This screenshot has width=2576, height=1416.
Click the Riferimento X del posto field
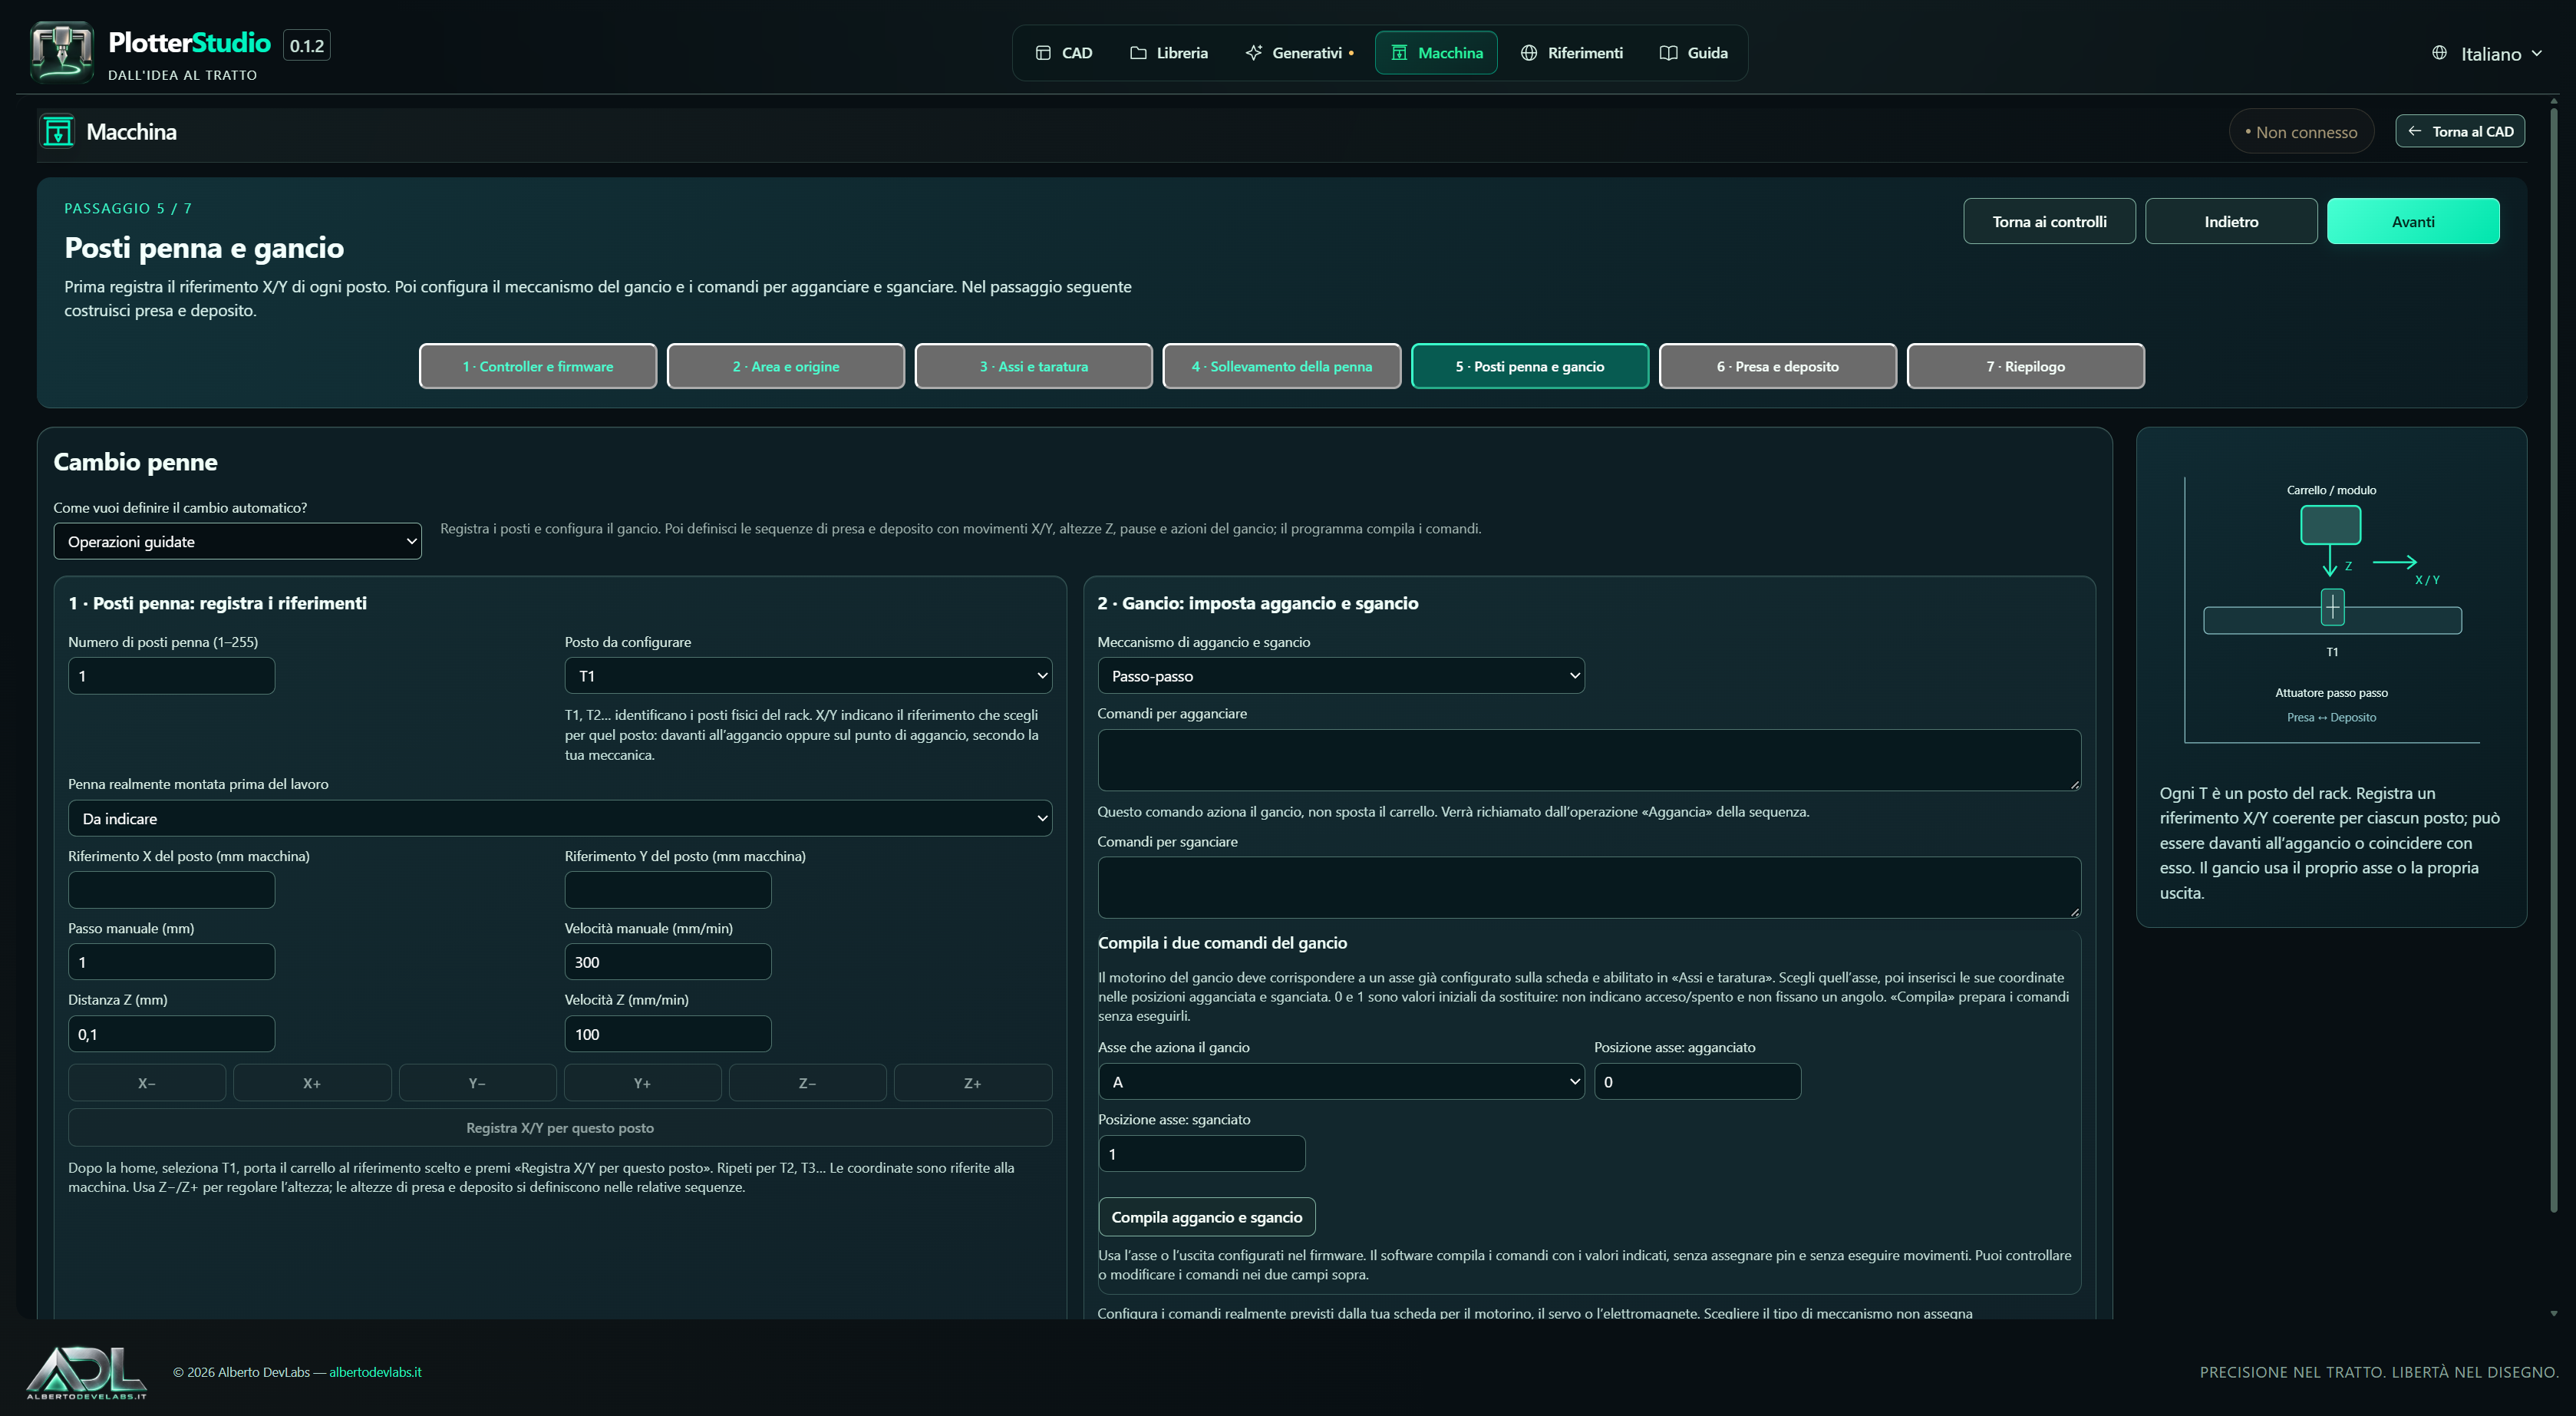point(171,889)
